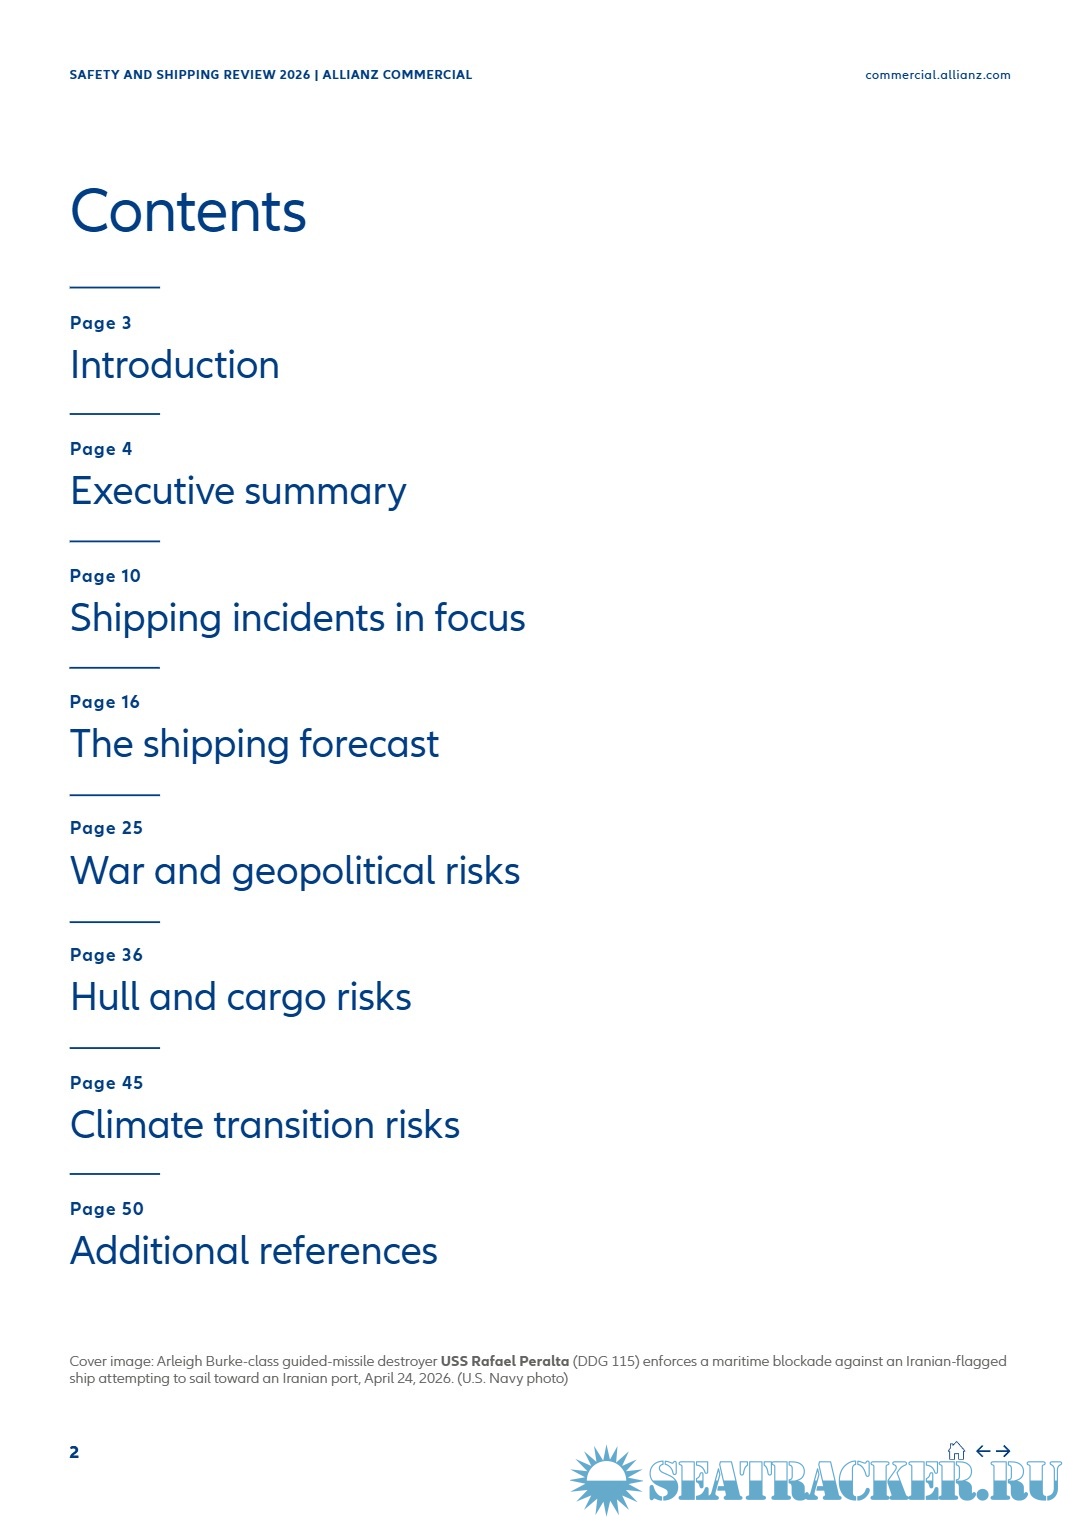1080x1527 pixels.
Task: Click the bold USS Rafael Peralta text
Action: click(x=505, y=1361)
